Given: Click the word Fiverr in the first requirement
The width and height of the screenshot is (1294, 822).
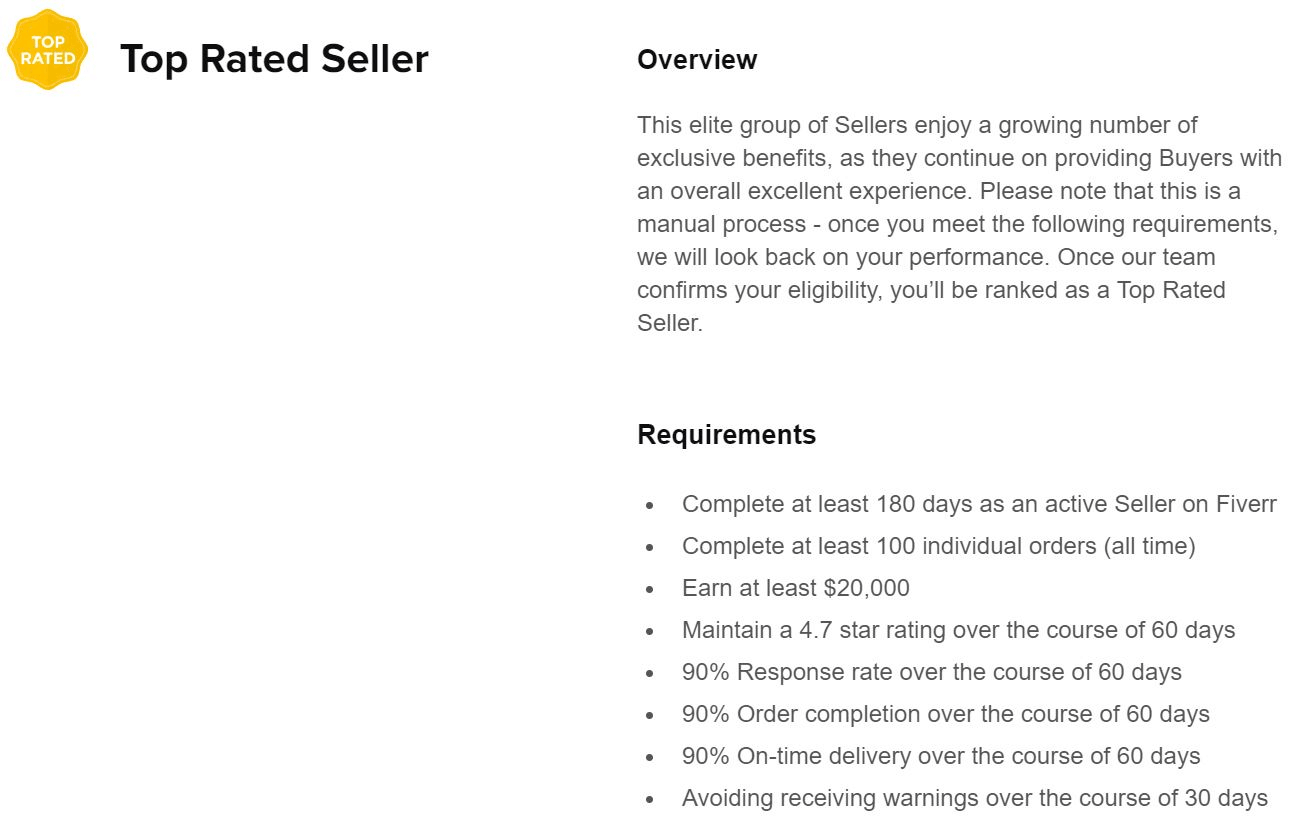Looking at the screenshot, I should click(1246, 504).
